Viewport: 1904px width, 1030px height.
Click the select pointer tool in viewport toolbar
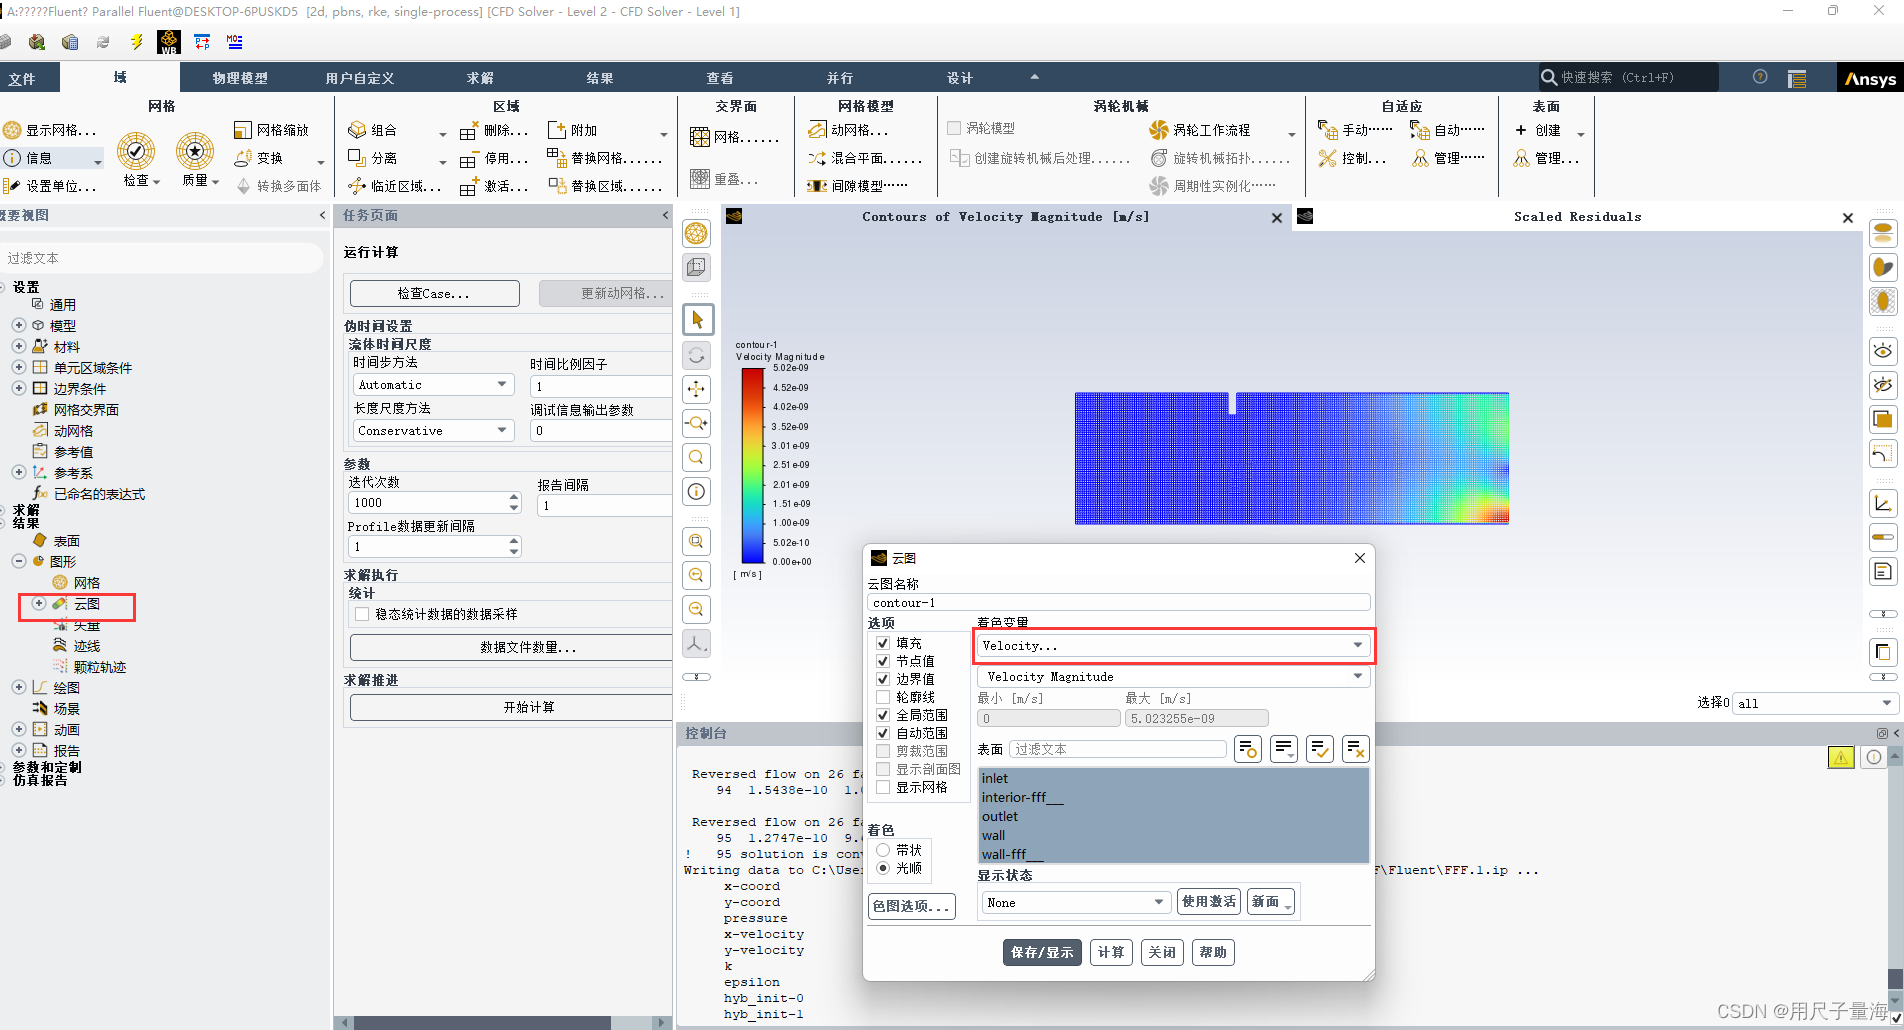[x=698, y=320]
